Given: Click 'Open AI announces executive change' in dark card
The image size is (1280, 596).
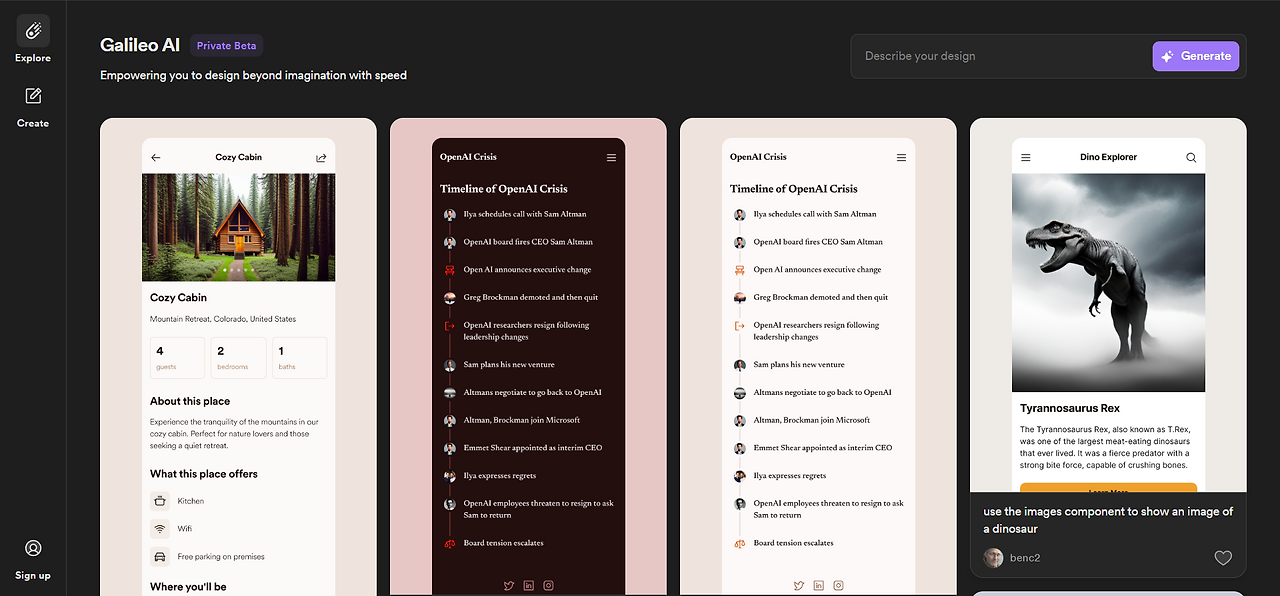Looking at the screenshot, I should click(527, 270).
